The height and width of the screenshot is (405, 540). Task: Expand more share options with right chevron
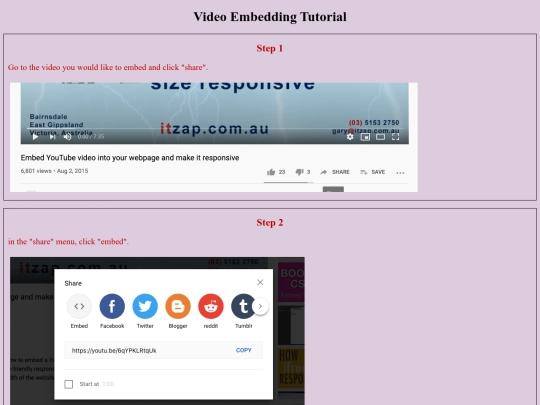(x=260, y=306)
